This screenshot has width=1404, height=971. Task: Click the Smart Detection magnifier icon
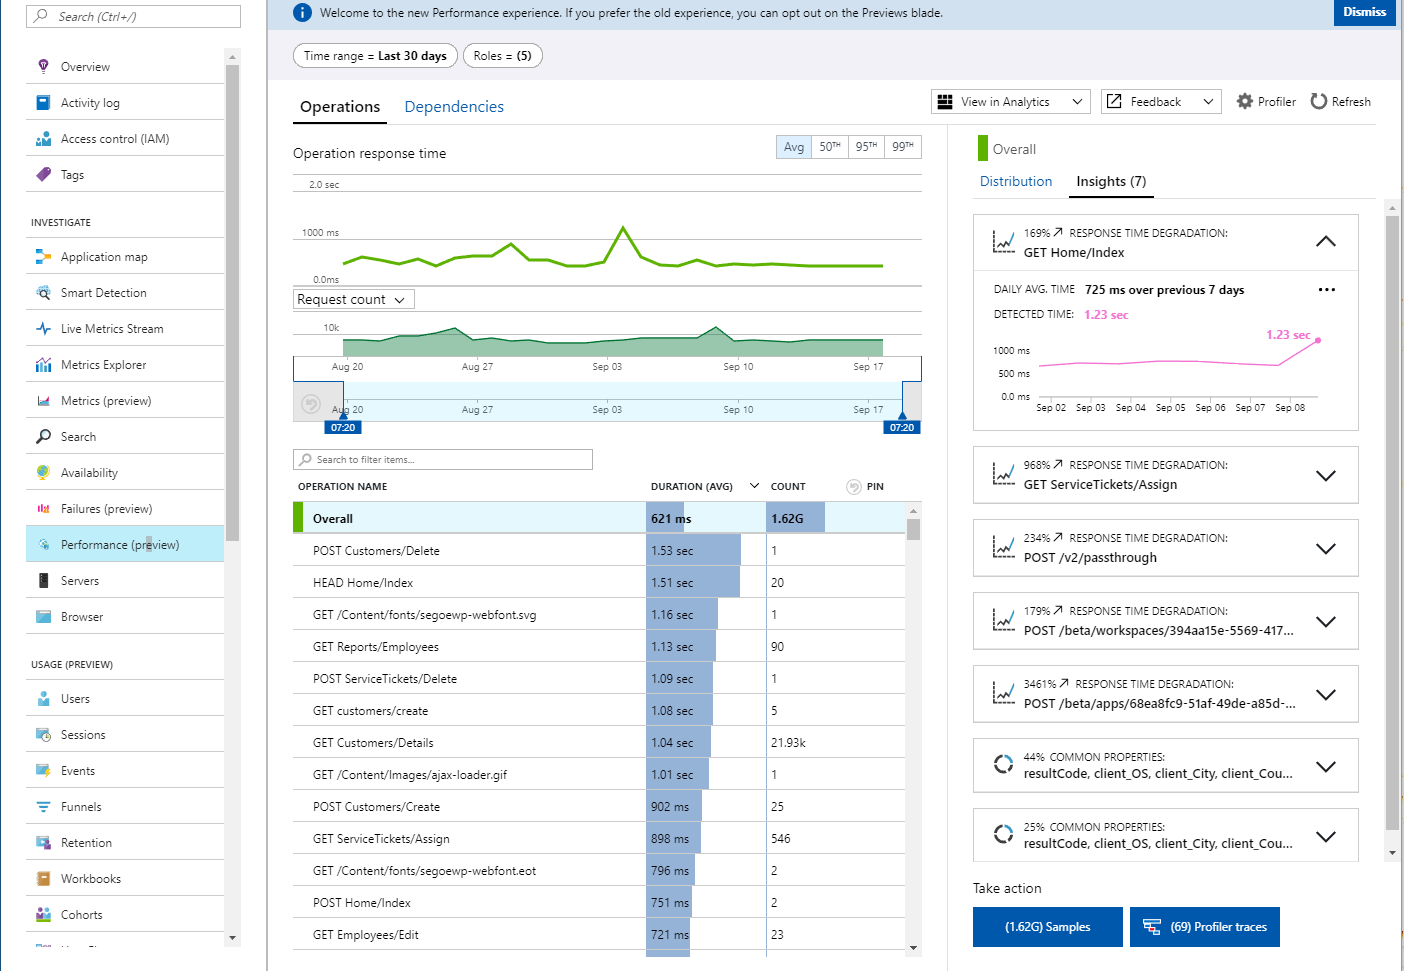pyautogui.click(x=43, y=293)
